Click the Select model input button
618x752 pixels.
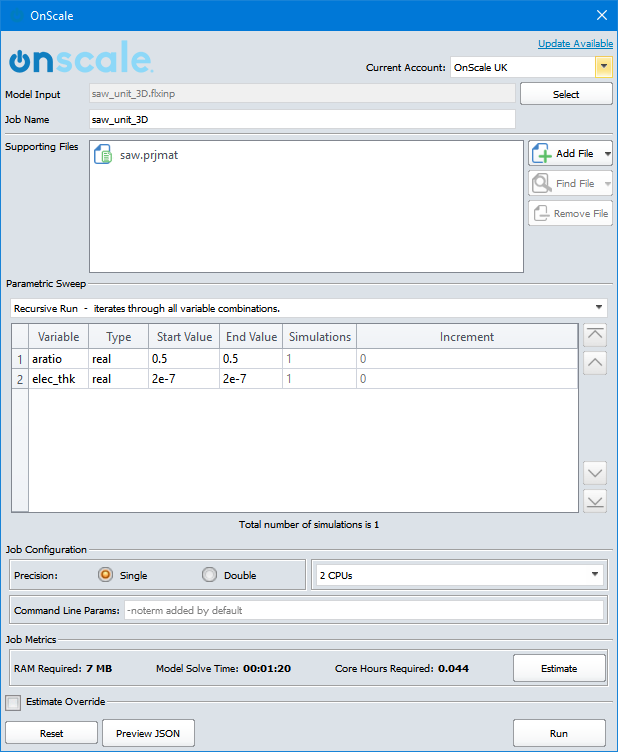(566, 94)
